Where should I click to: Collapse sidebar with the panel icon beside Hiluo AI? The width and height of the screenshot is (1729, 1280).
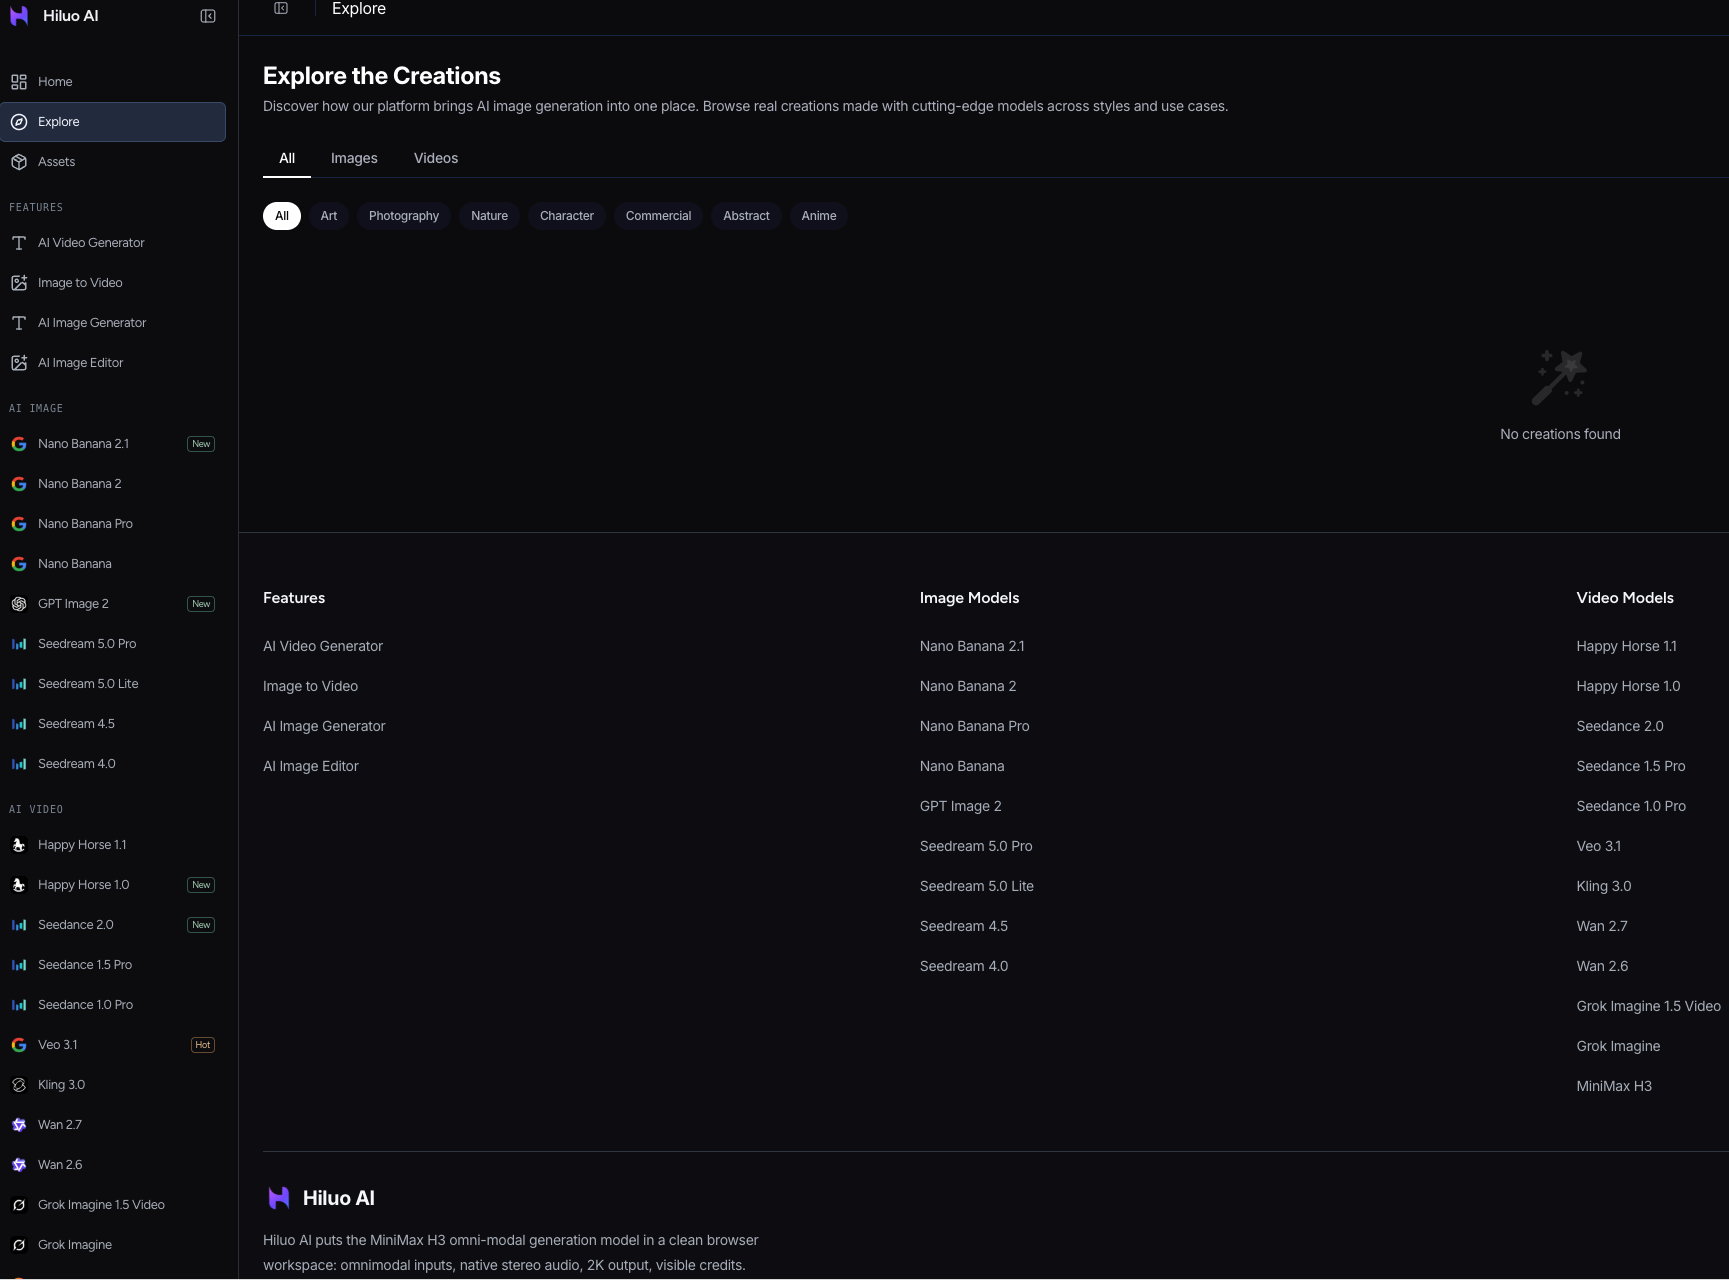click(208, 16)
